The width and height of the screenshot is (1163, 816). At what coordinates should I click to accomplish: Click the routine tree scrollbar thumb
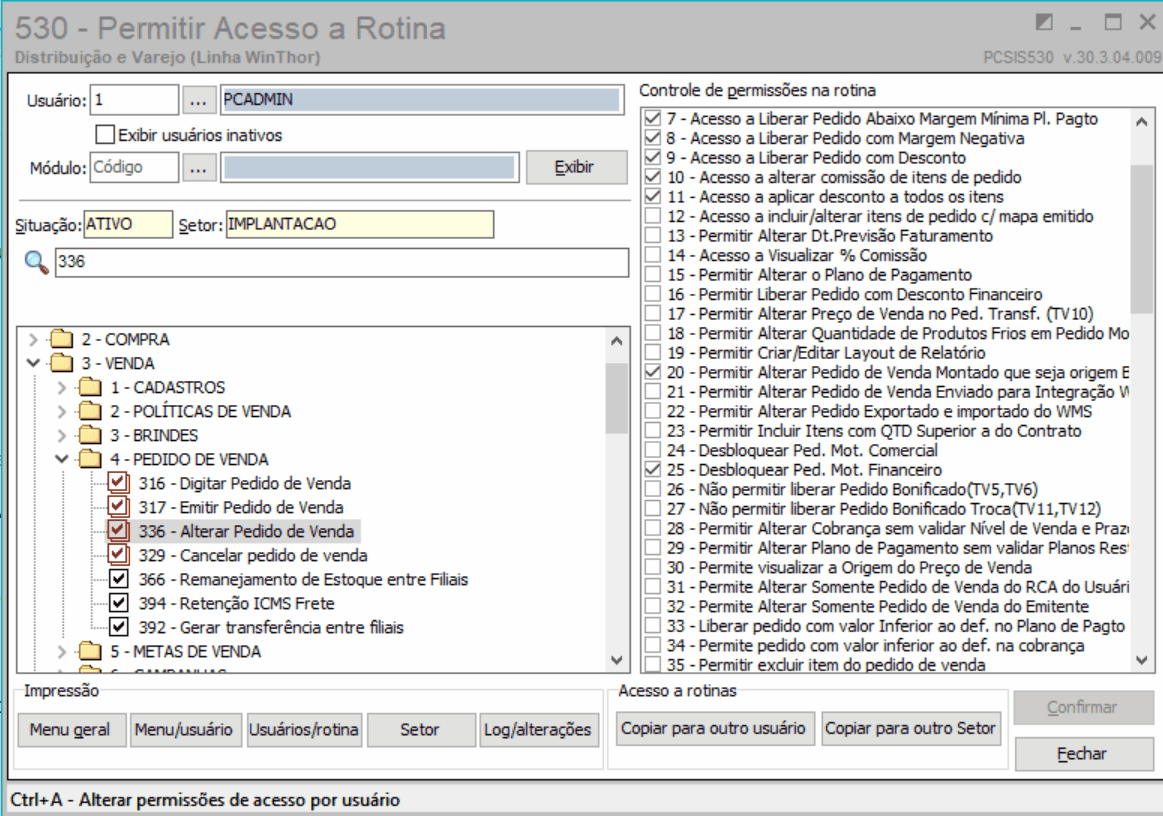point(616,398)
